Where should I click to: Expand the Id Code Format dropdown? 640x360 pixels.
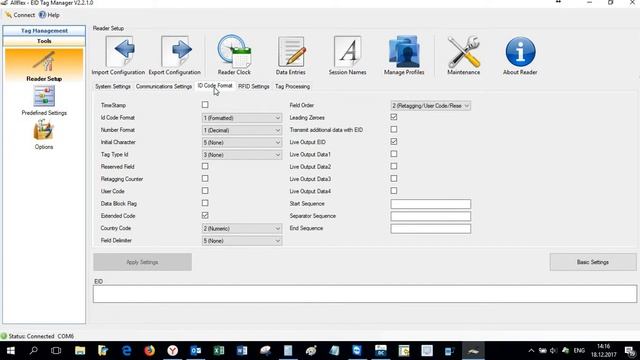pyautogui.click(x=242, y=118)
